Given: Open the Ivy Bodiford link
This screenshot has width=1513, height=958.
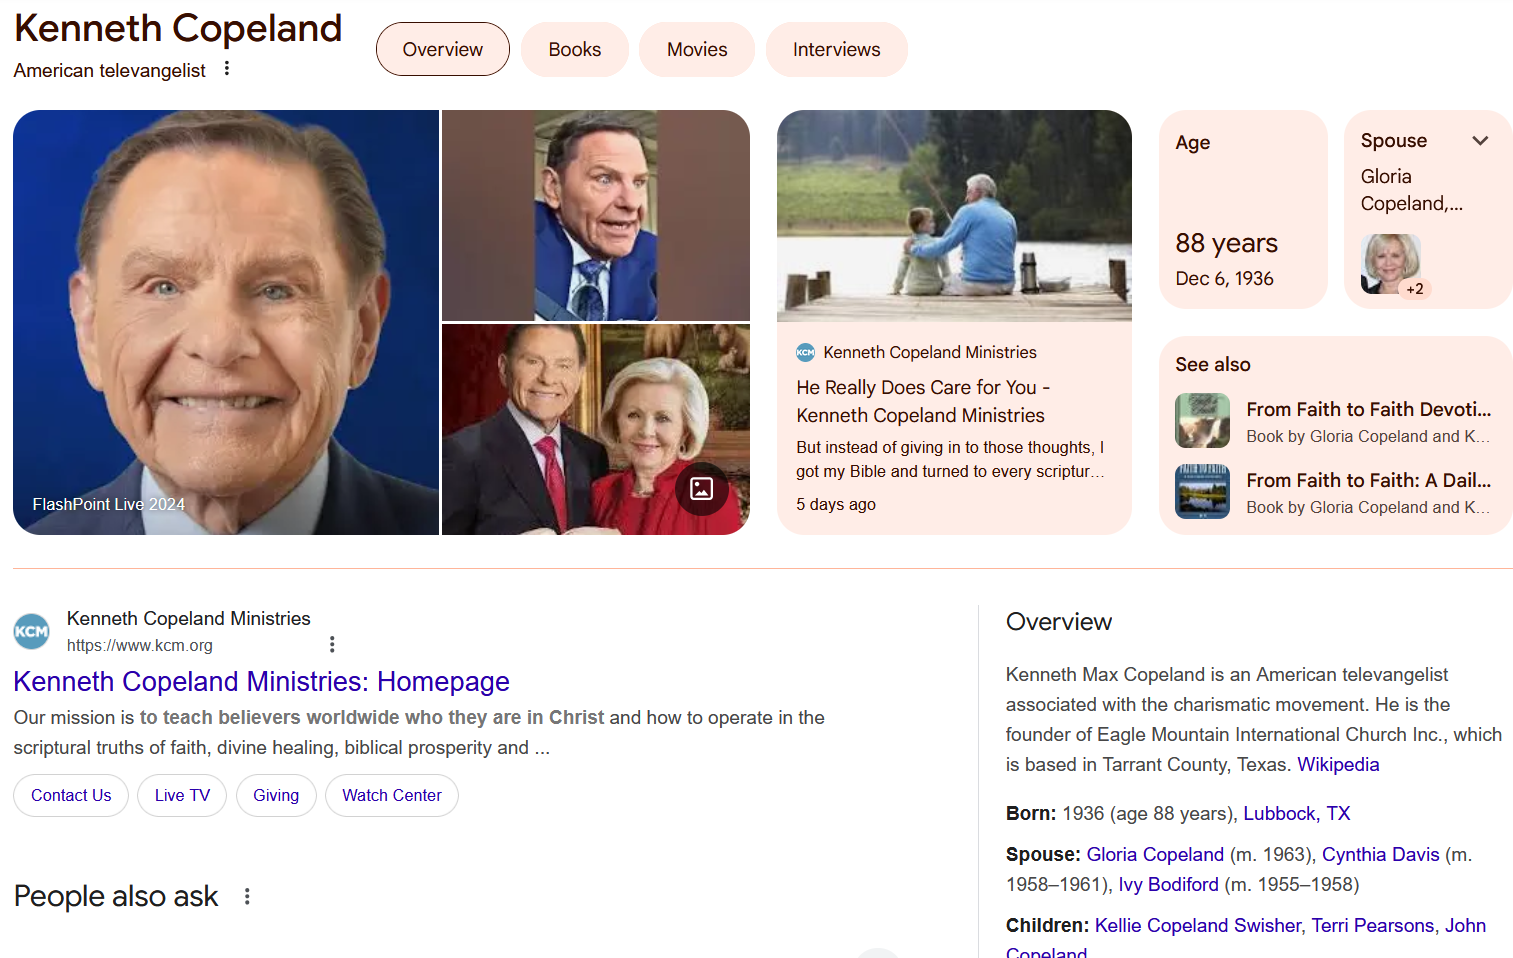Looking at the screenshot, I should (1168, 884).
